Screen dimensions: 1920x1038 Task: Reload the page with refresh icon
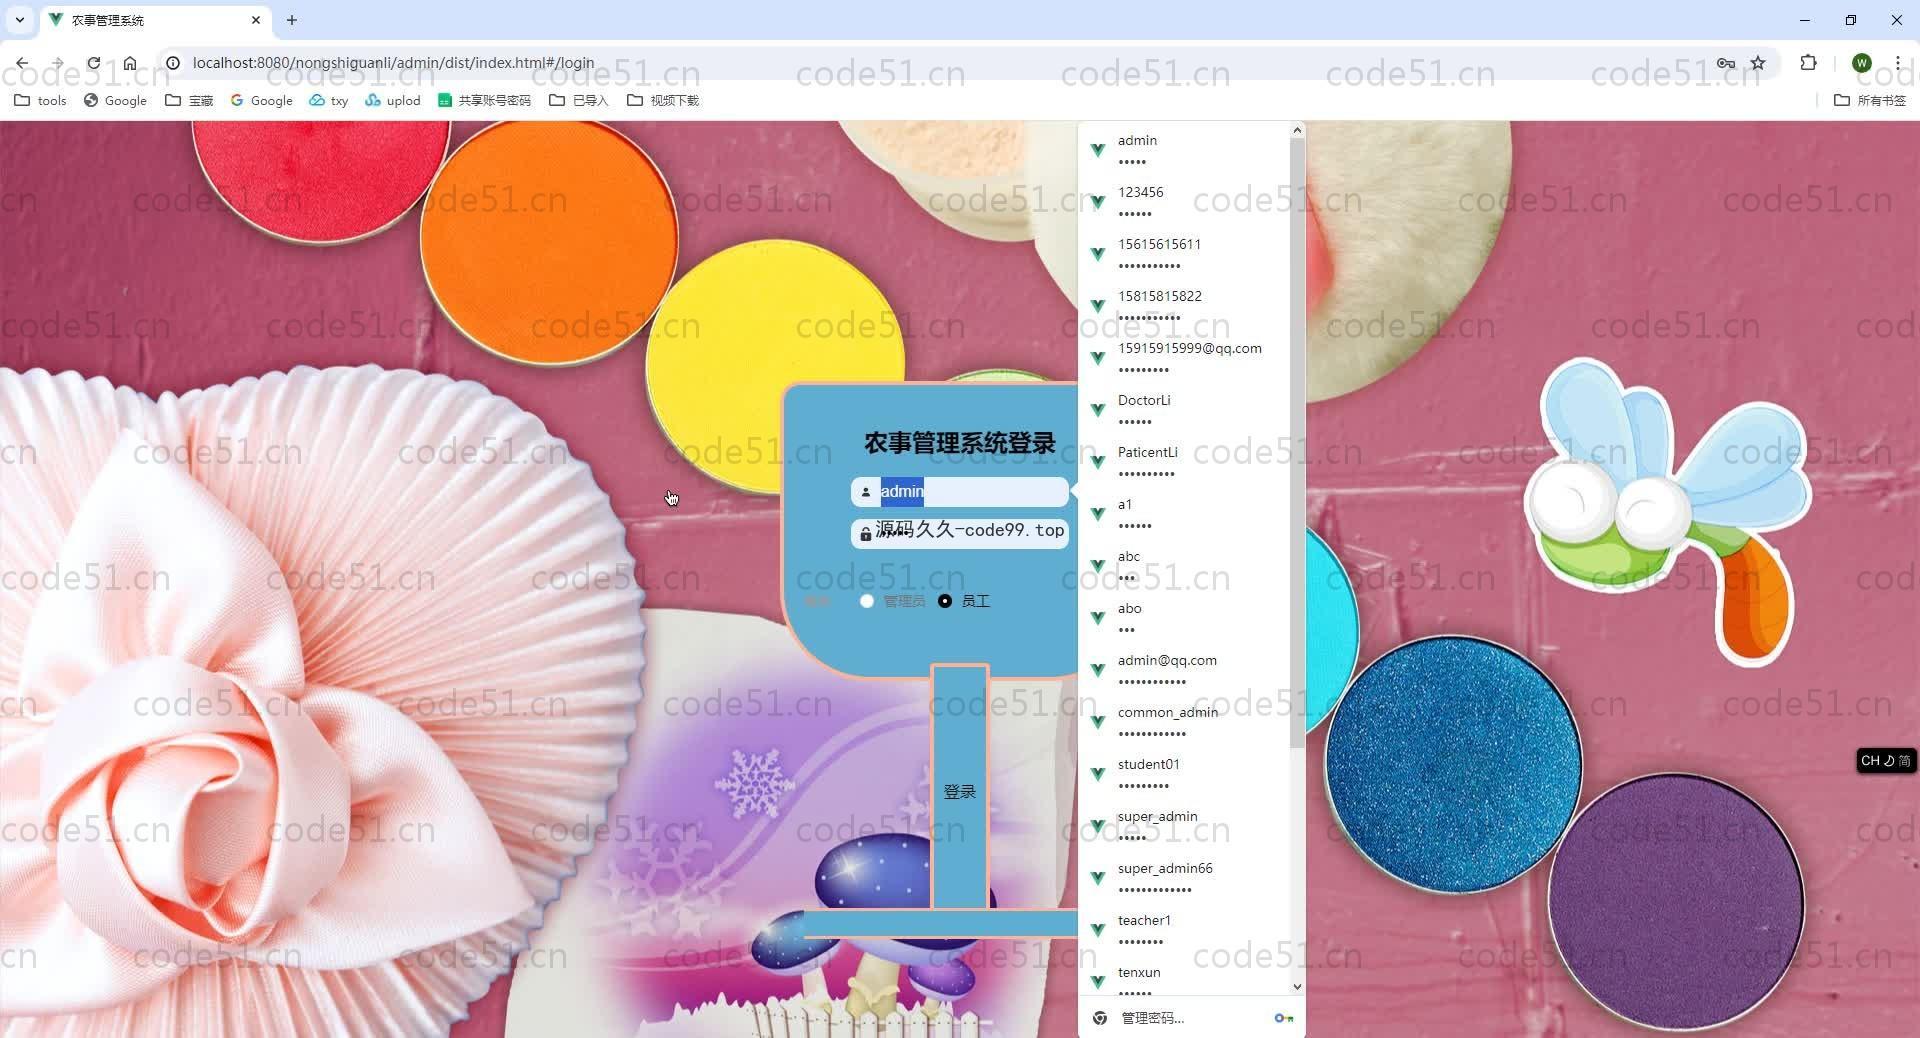(x=93, y=62)
